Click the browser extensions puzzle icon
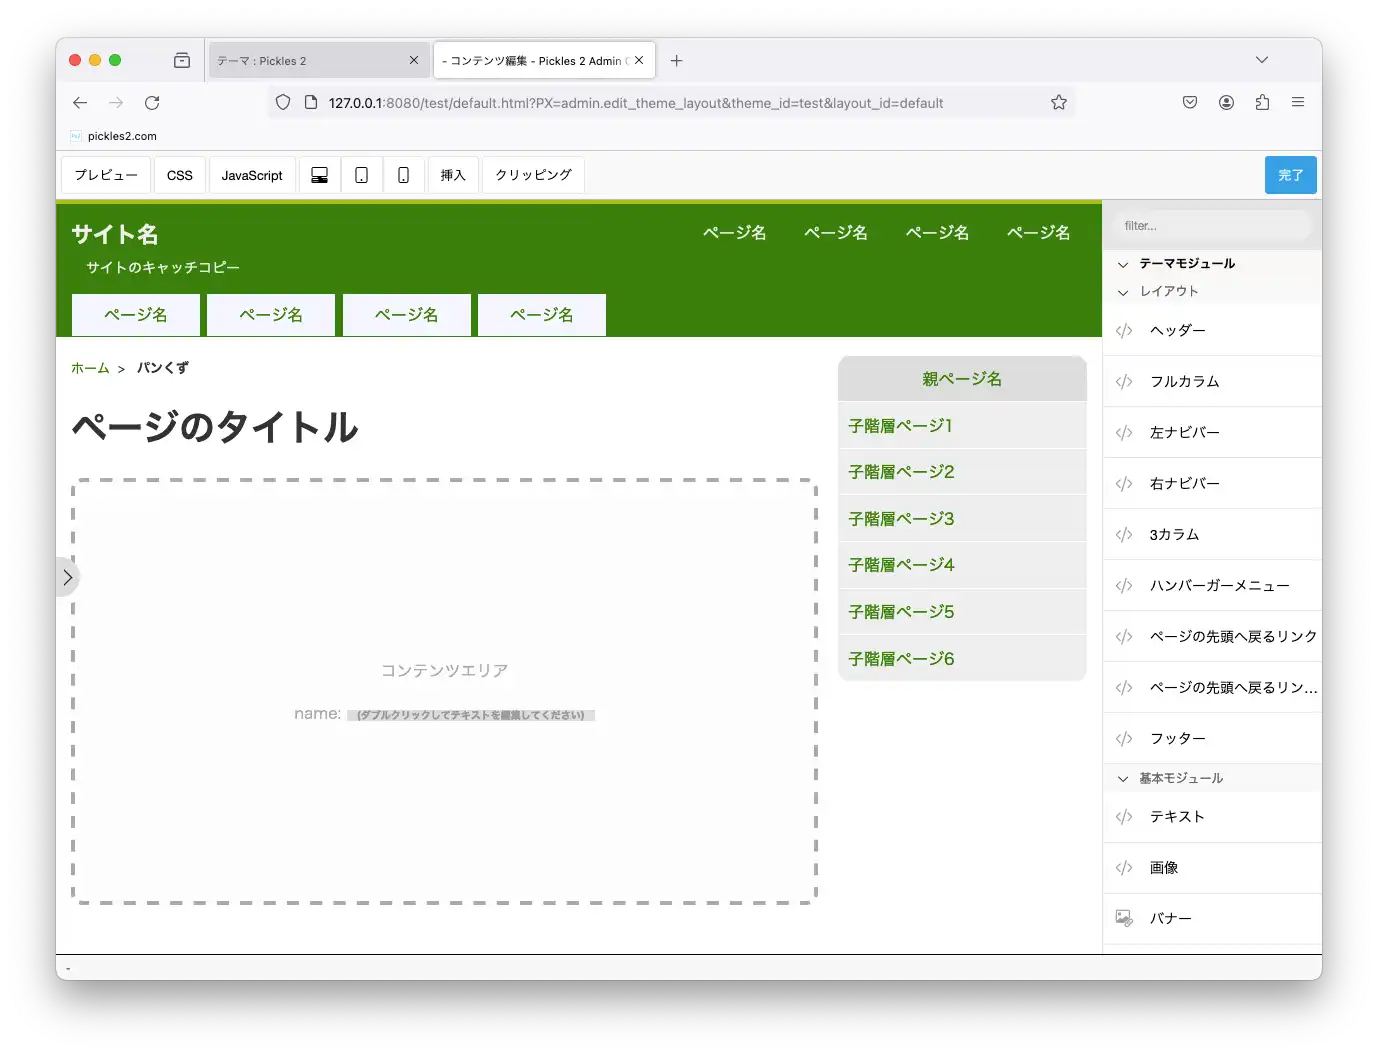The height and width of the screenshot is (1054, 1378). 1262,102
